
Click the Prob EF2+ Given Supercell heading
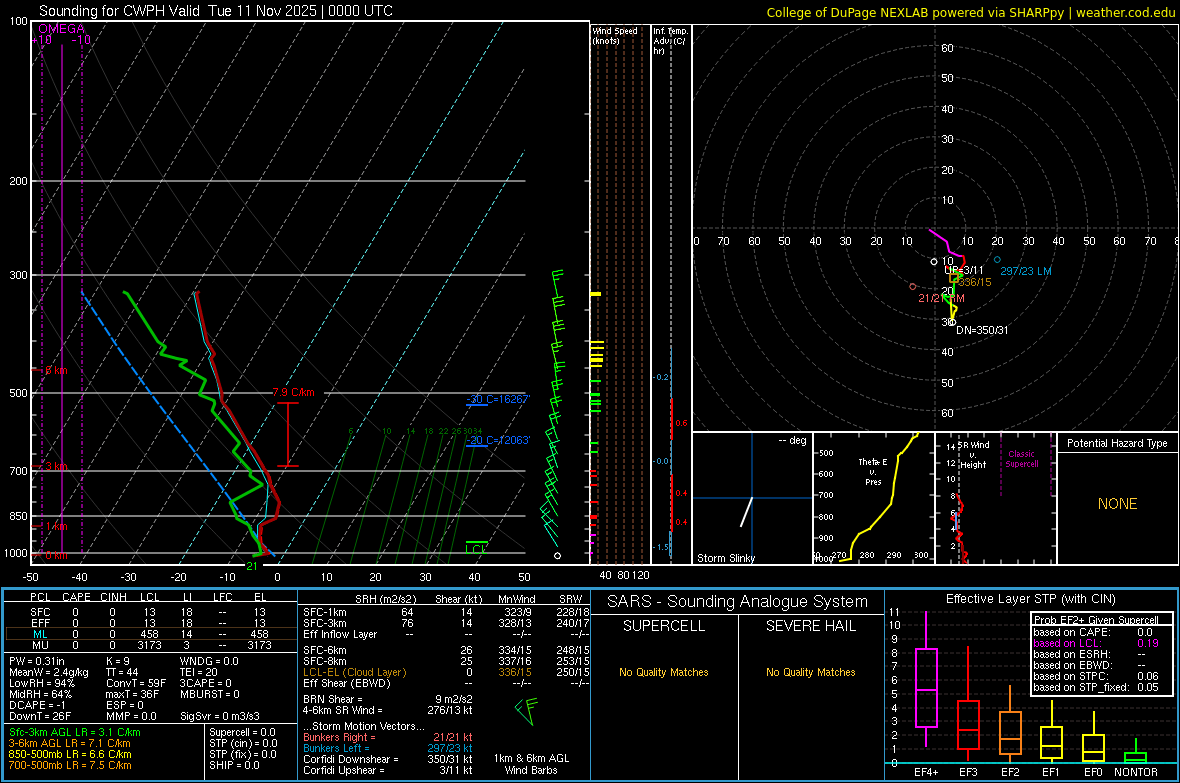[1096, 620]
